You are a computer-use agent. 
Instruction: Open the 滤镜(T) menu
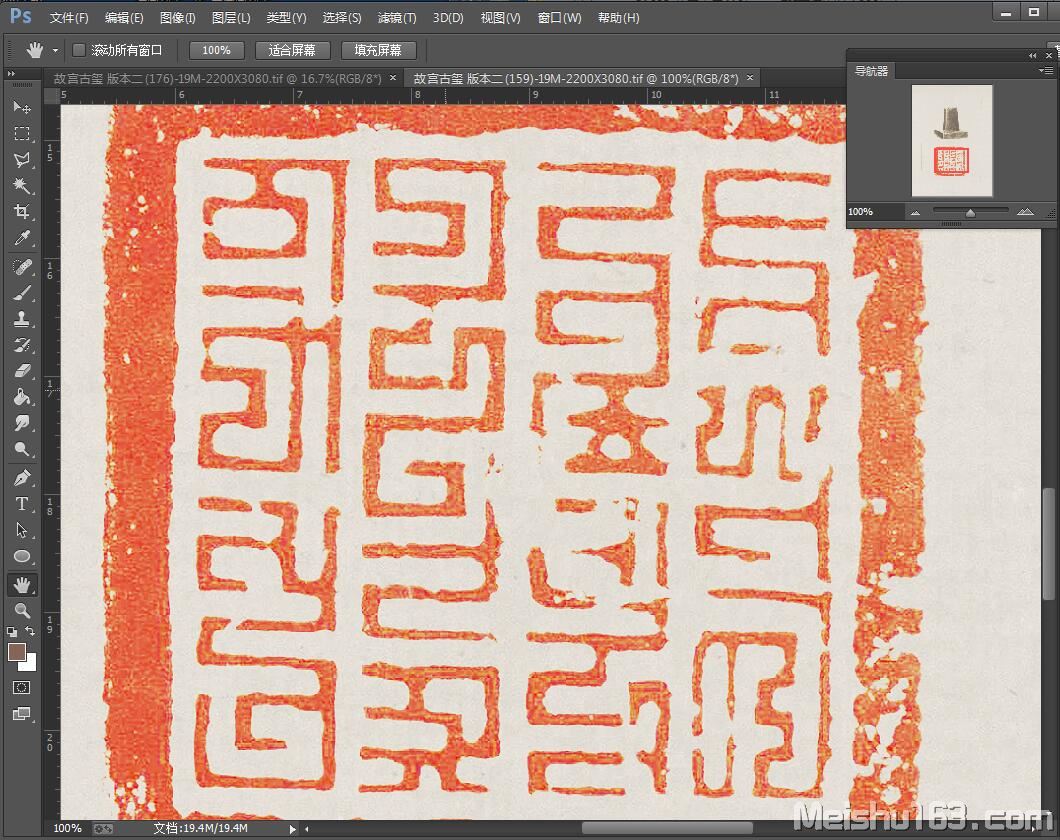pyautogui.click(x=397, y=18)
